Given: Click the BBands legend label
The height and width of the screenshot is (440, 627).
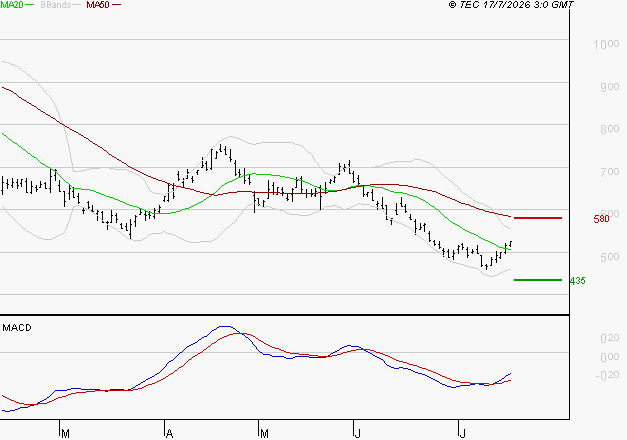Looking at the screenshot, I should point(56,5).
